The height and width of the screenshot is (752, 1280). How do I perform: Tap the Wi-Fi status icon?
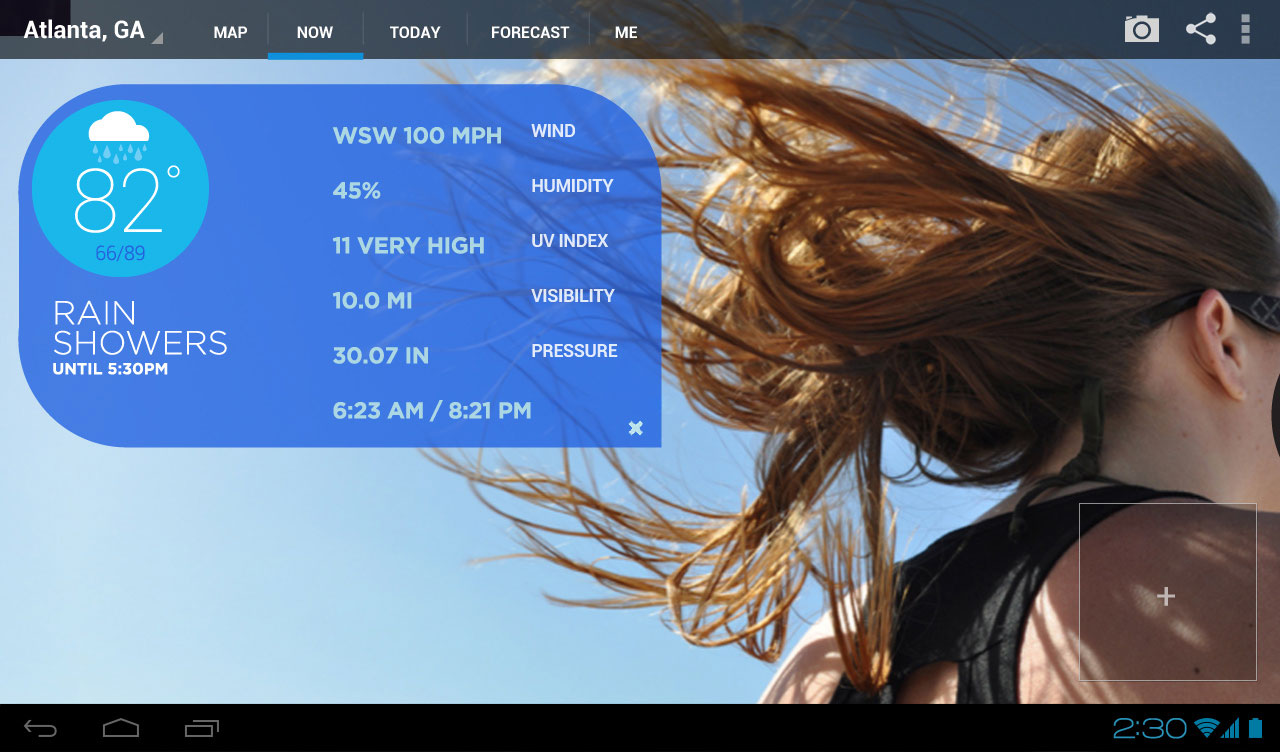[x=1206, y=728]
